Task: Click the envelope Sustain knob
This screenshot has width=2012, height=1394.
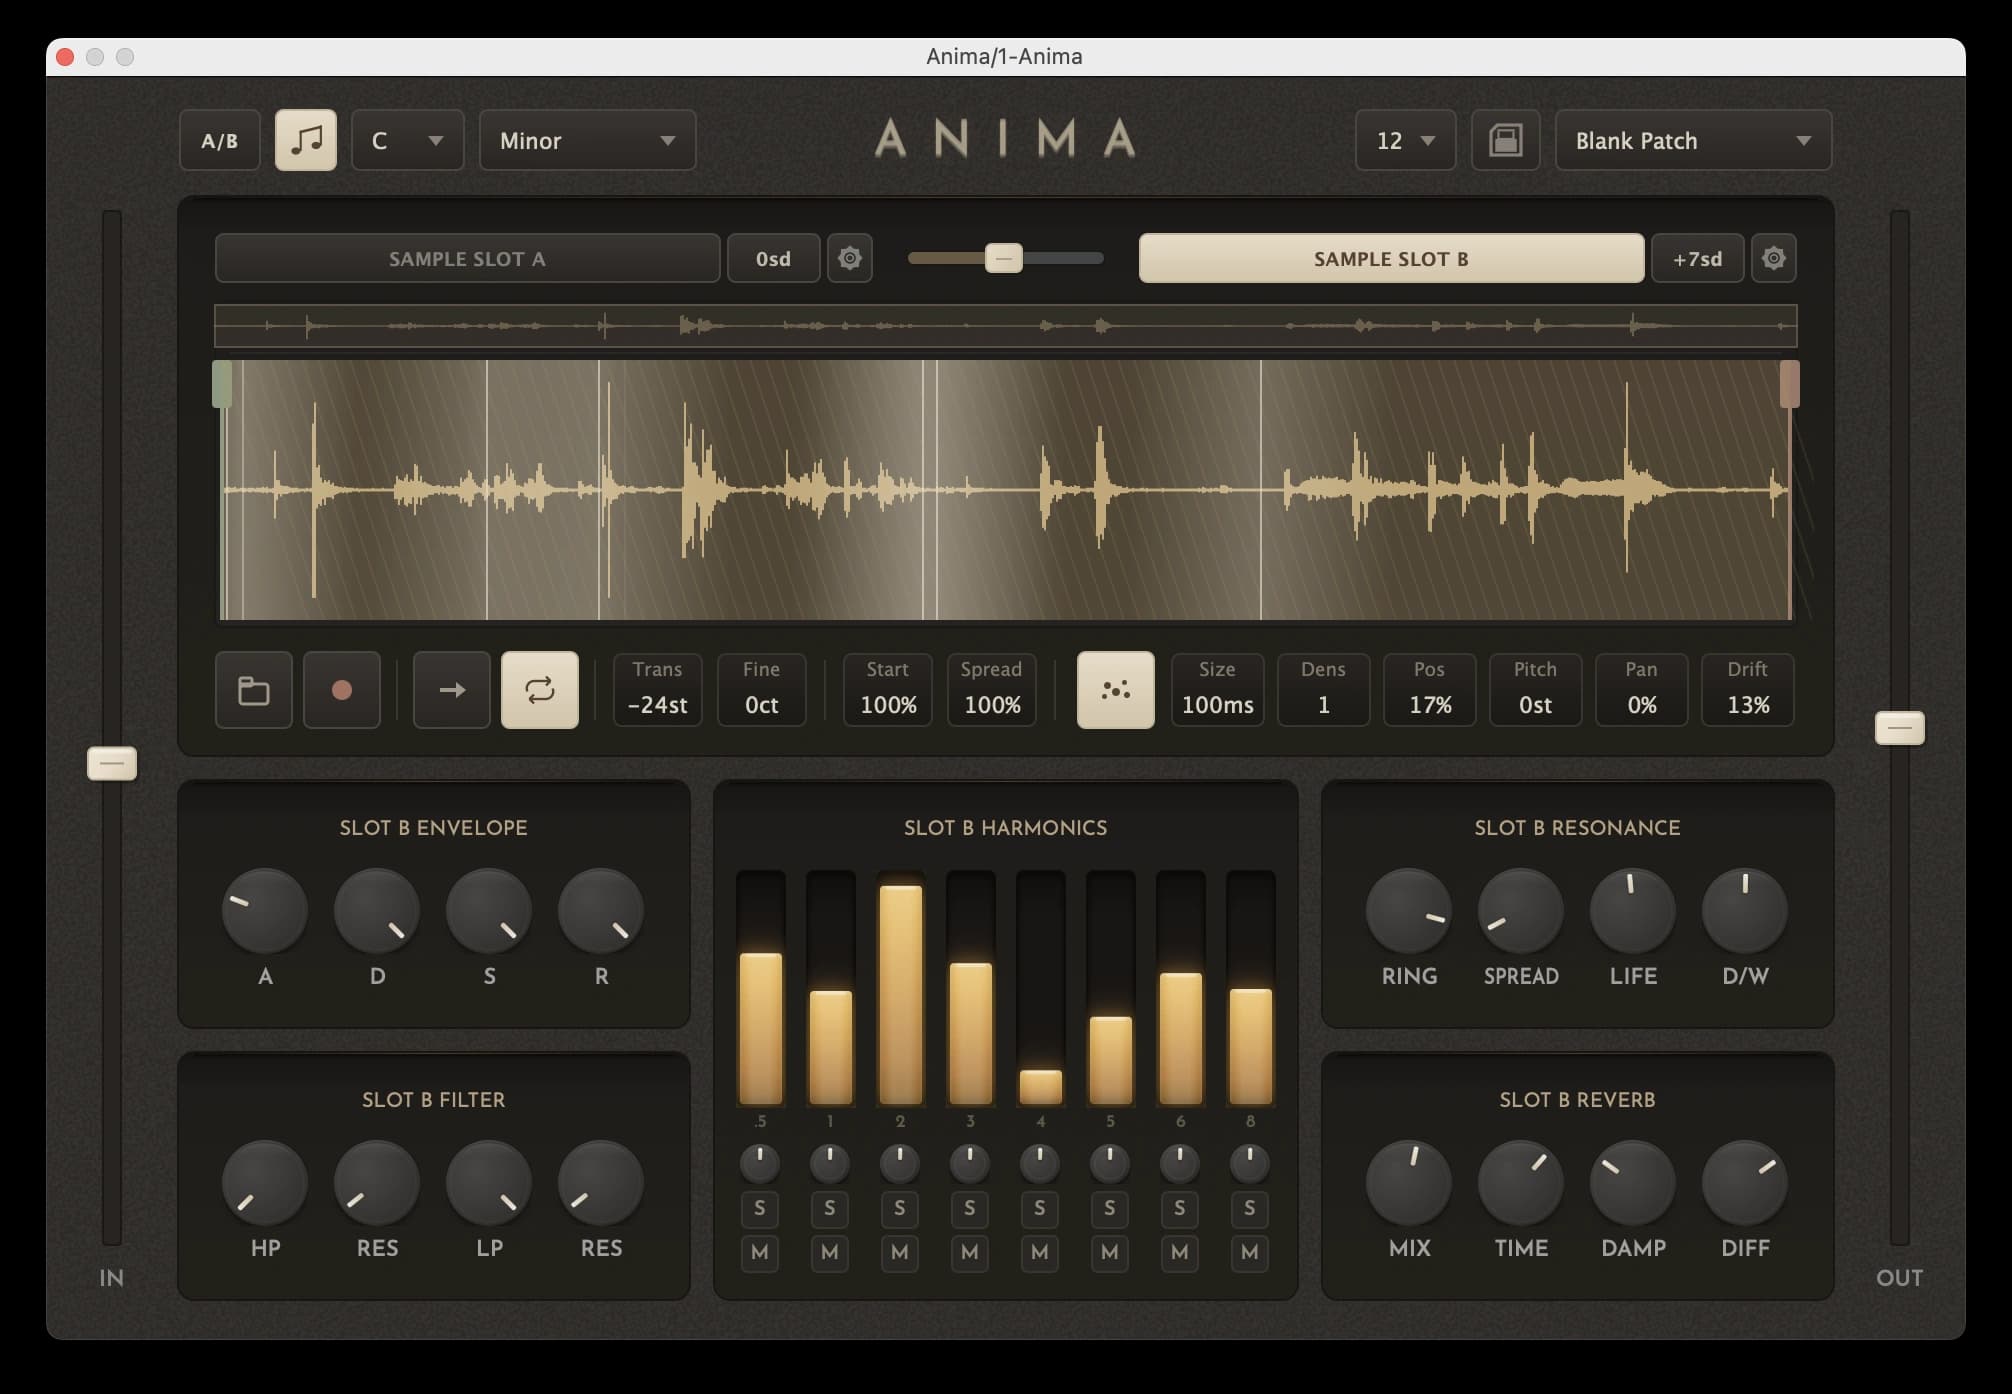Action: (x=489, y=911)
